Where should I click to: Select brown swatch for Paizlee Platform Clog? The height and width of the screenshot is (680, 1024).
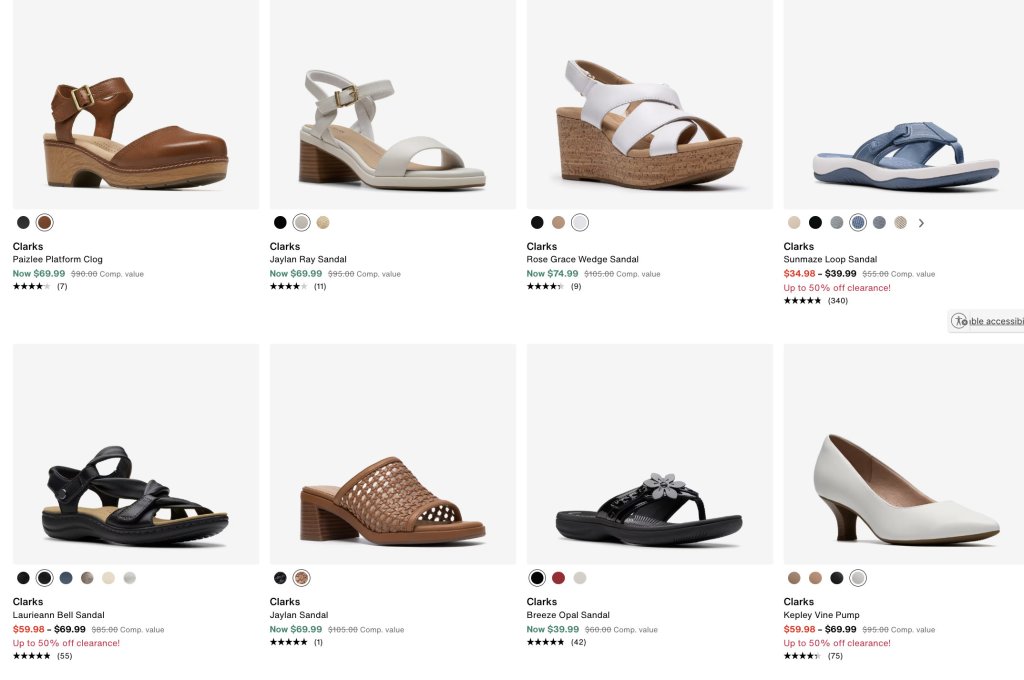point(44,223)
